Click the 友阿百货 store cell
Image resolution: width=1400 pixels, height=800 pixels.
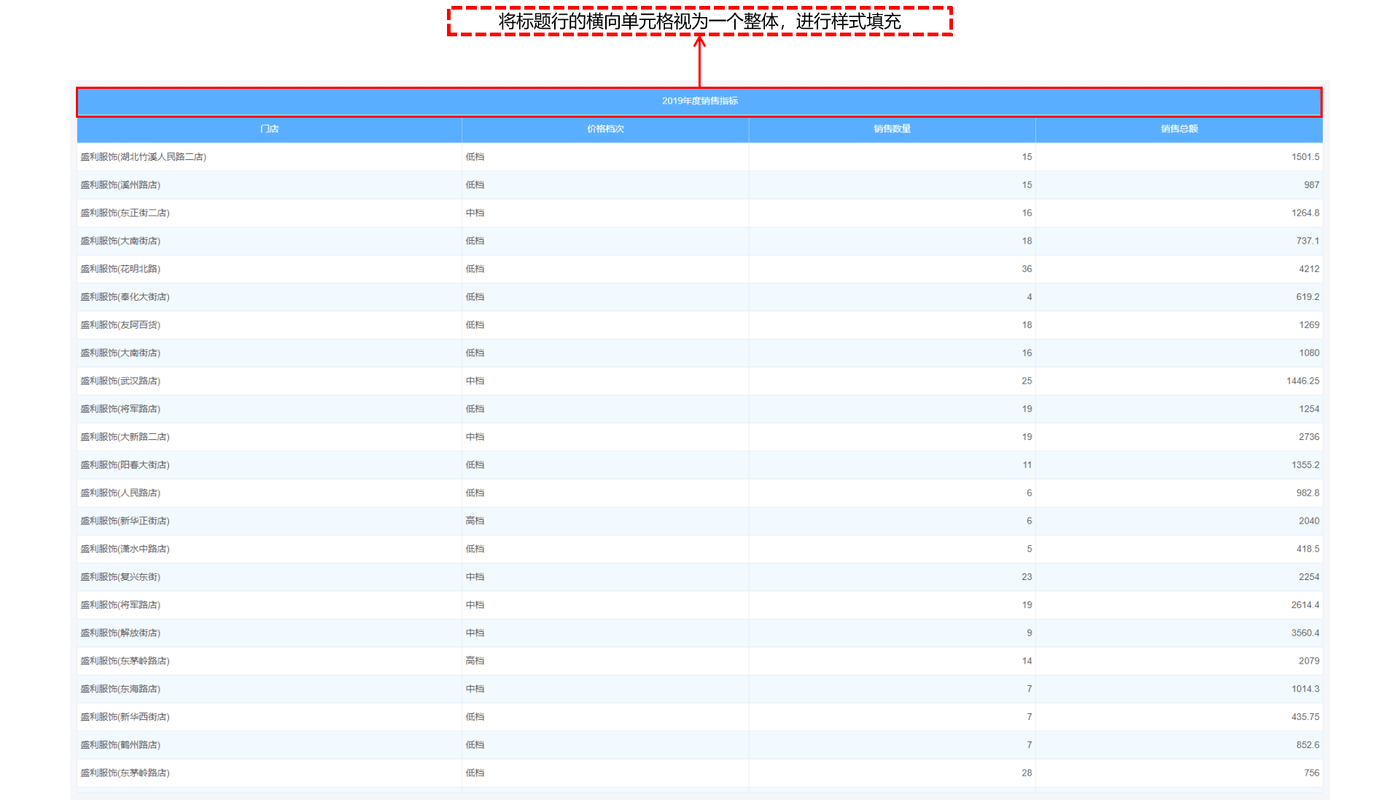[x=120, y=325]
